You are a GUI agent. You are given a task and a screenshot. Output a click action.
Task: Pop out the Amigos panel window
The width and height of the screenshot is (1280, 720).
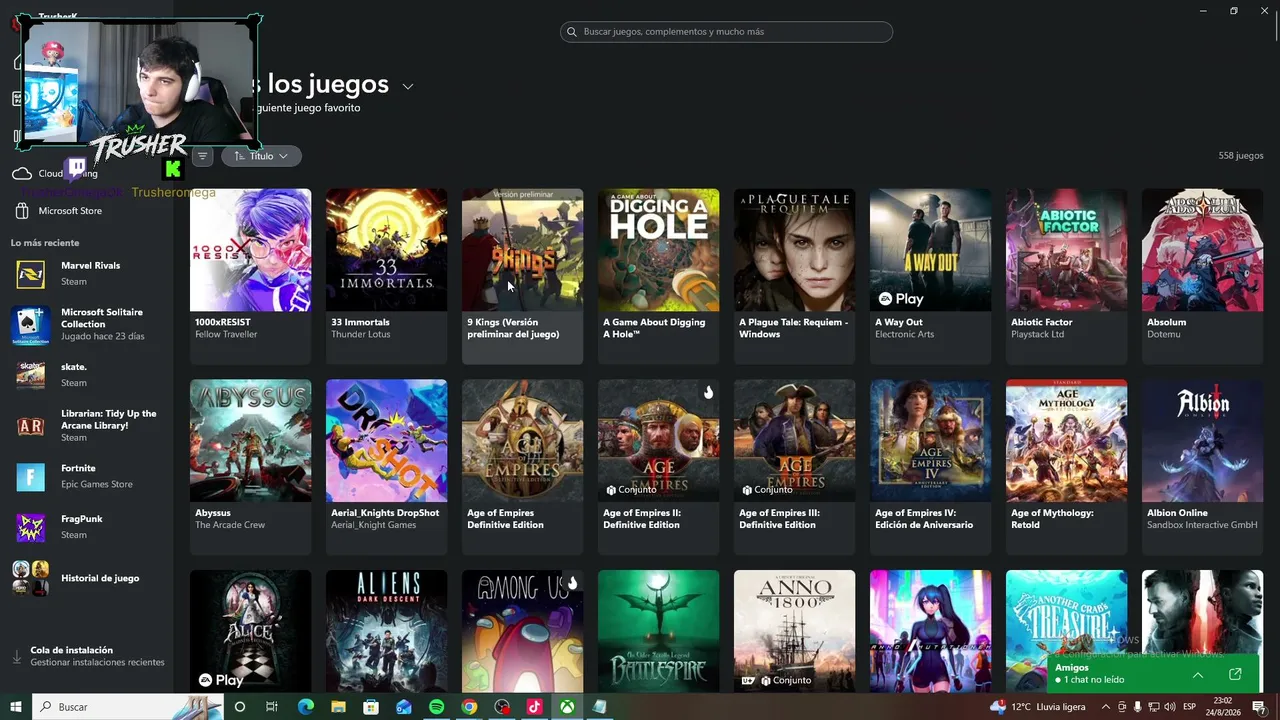1235,674
